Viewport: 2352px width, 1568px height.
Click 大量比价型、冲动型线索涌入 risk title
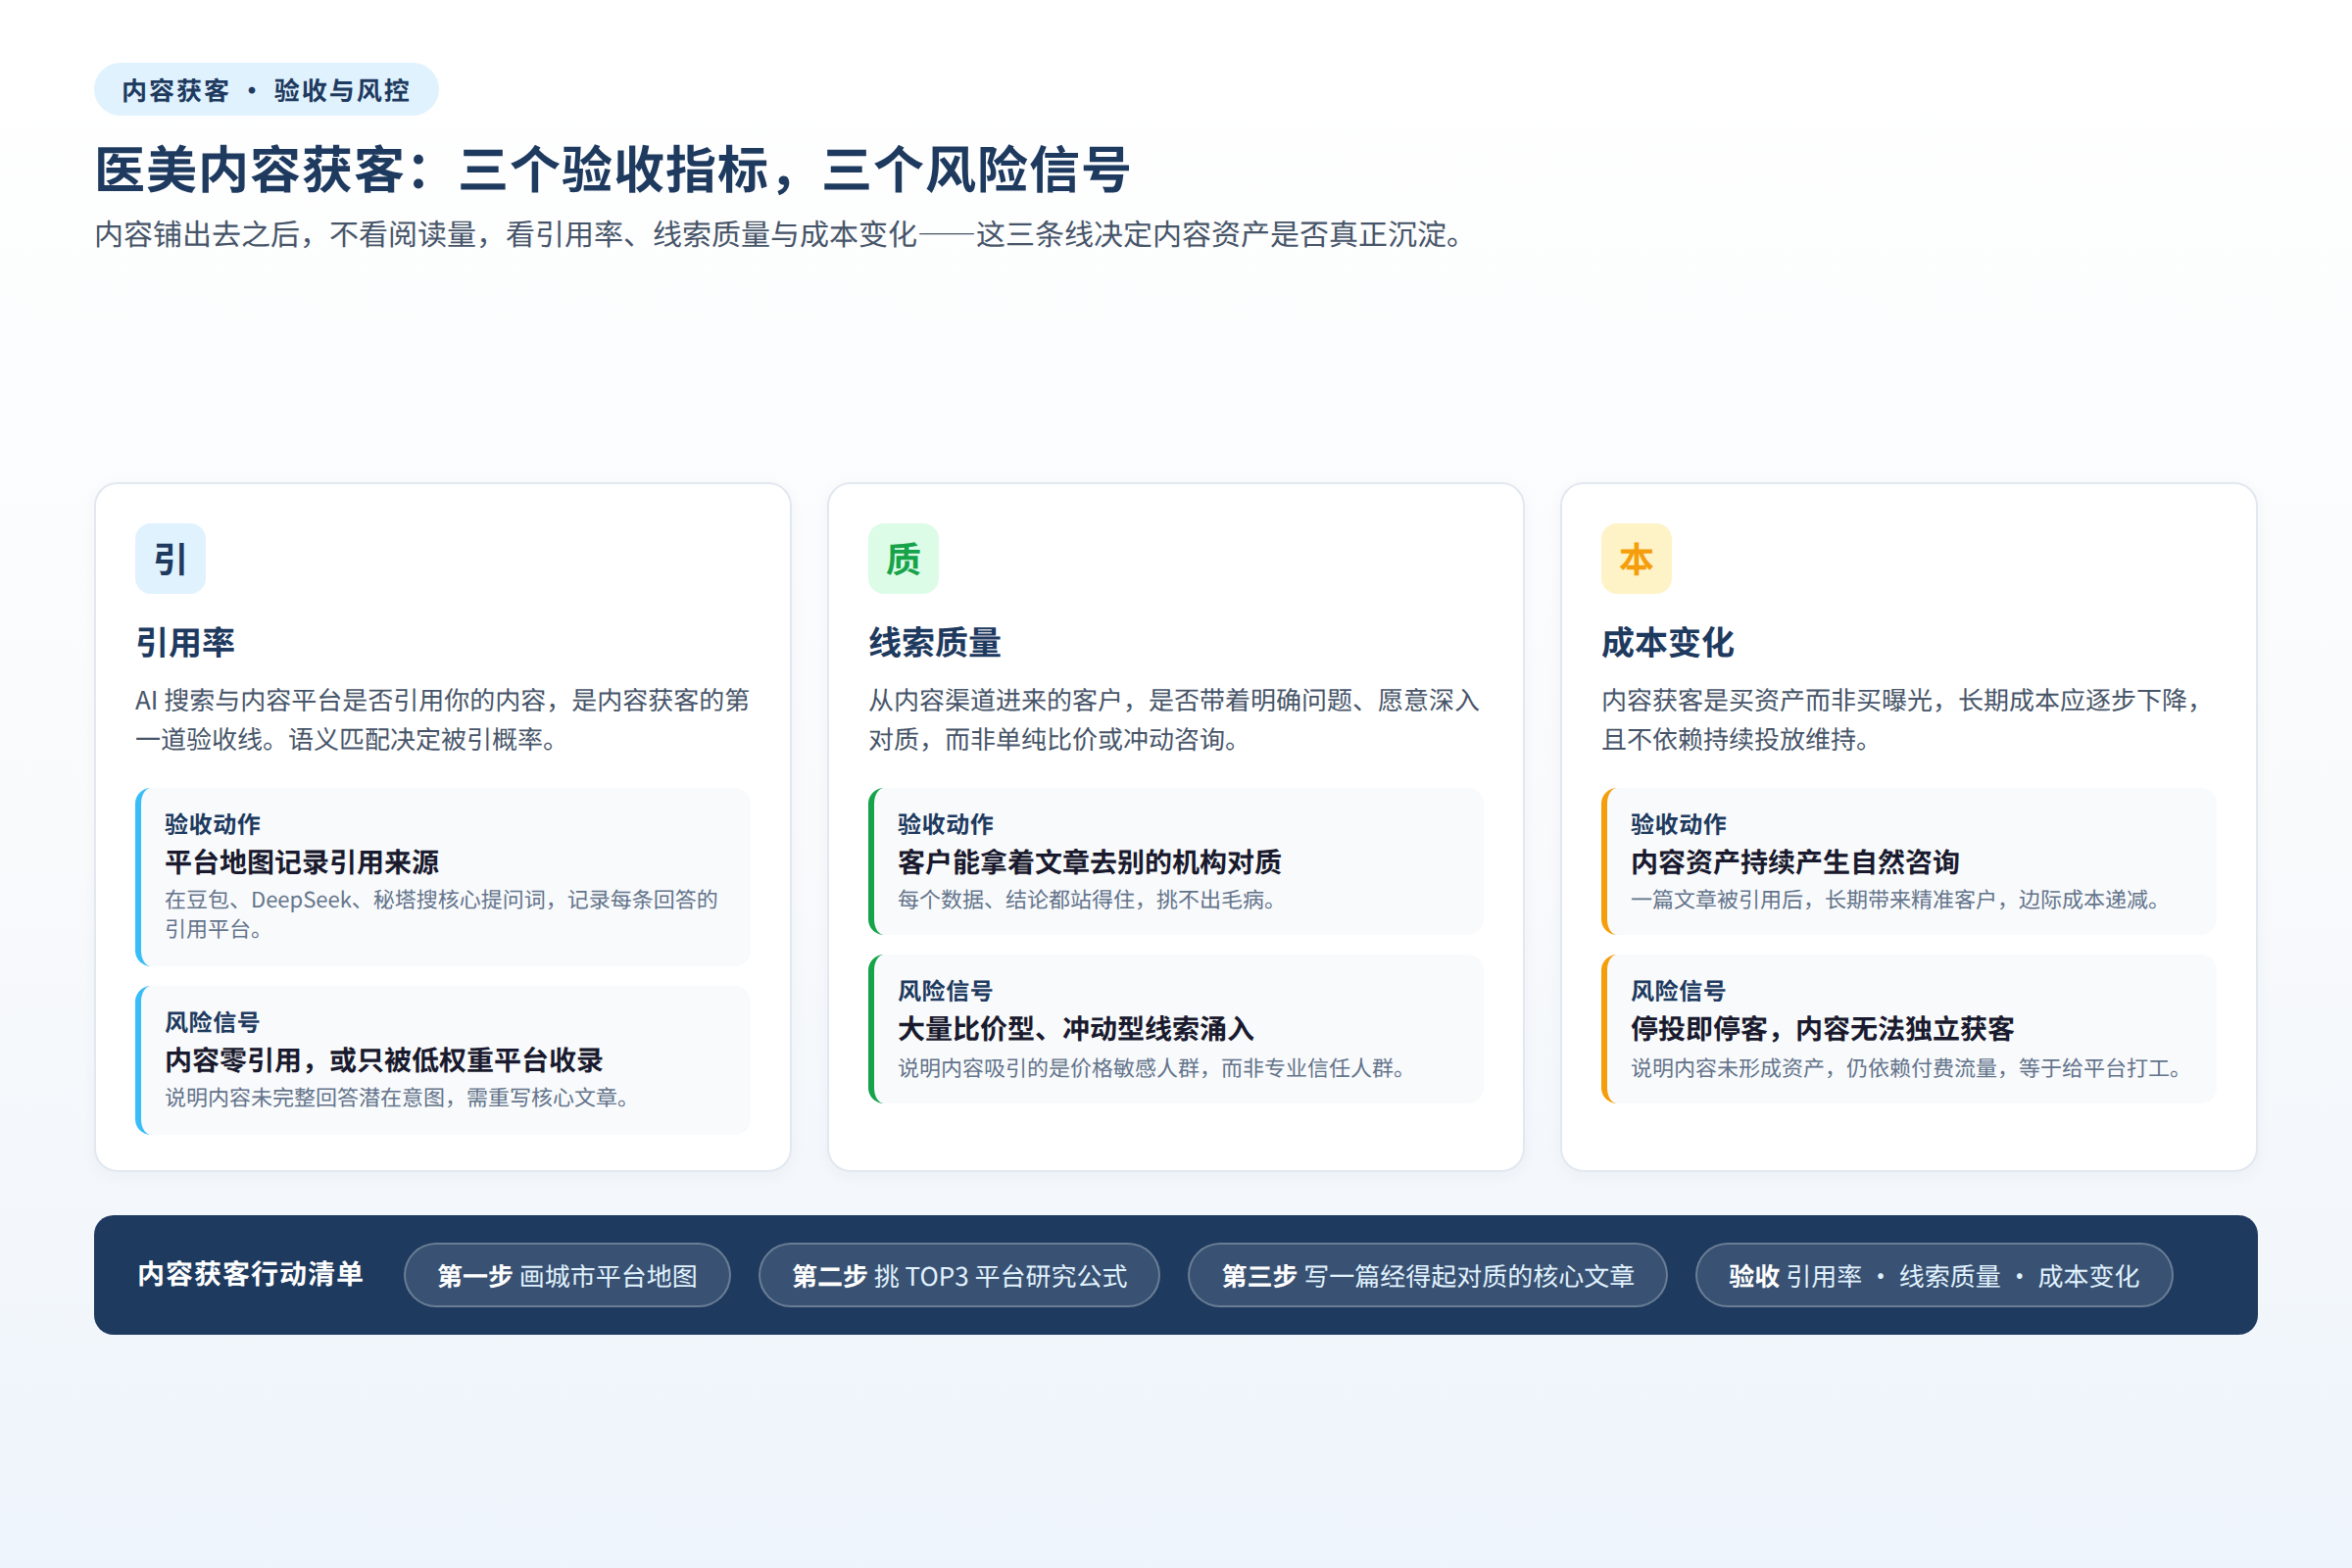[x=1076, y=1029]
